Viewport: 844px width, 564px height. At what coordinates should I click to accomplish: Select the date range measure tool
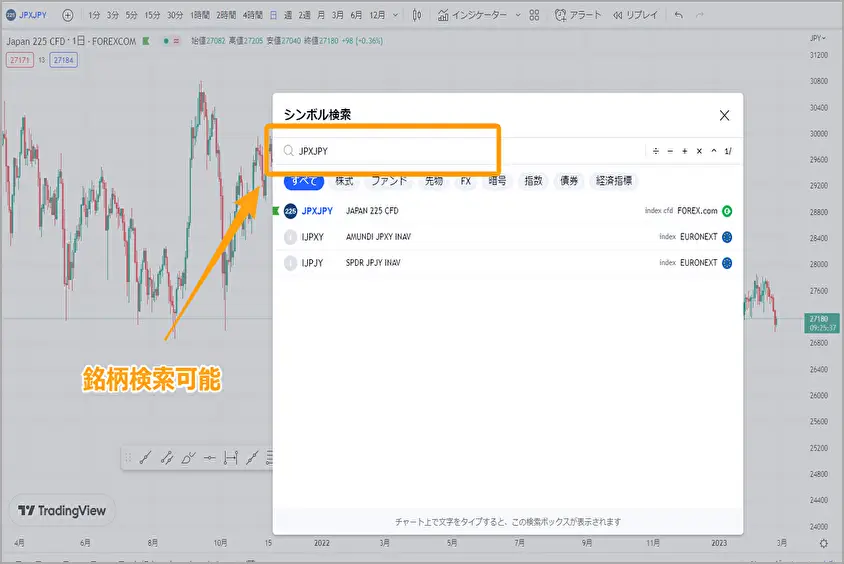coord(231,458)
